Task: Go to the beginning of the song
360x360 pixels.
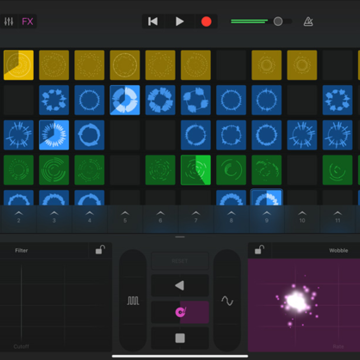Action: (153, 22)
